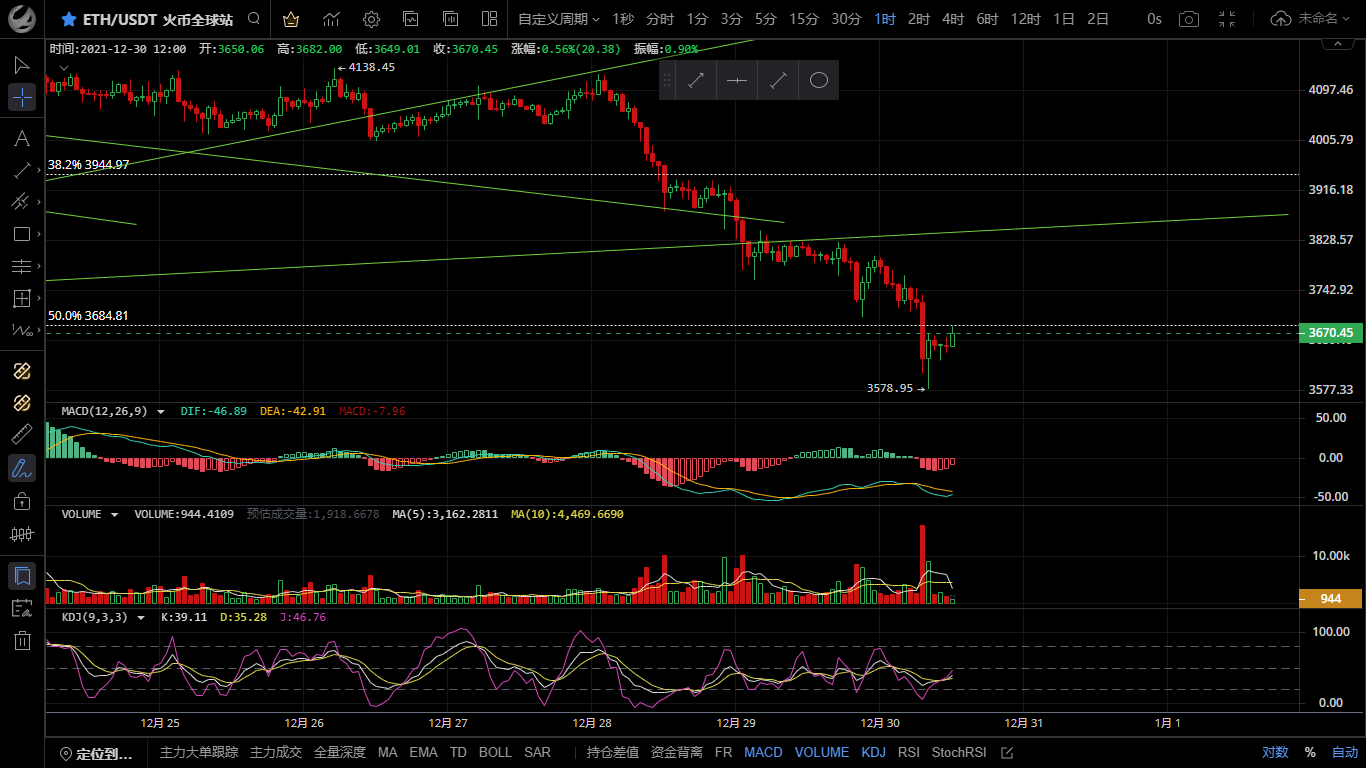
Task: Grab the floating drawing toolbar handle
Action: 667,80
